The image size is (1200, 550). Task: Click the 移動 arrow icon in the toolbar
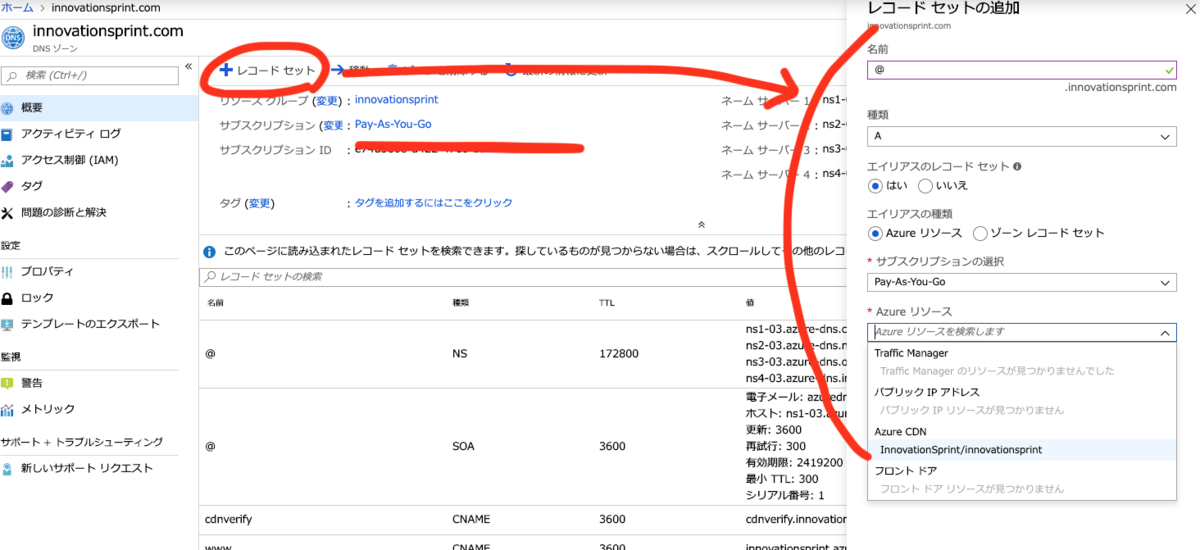coord(337,70)
